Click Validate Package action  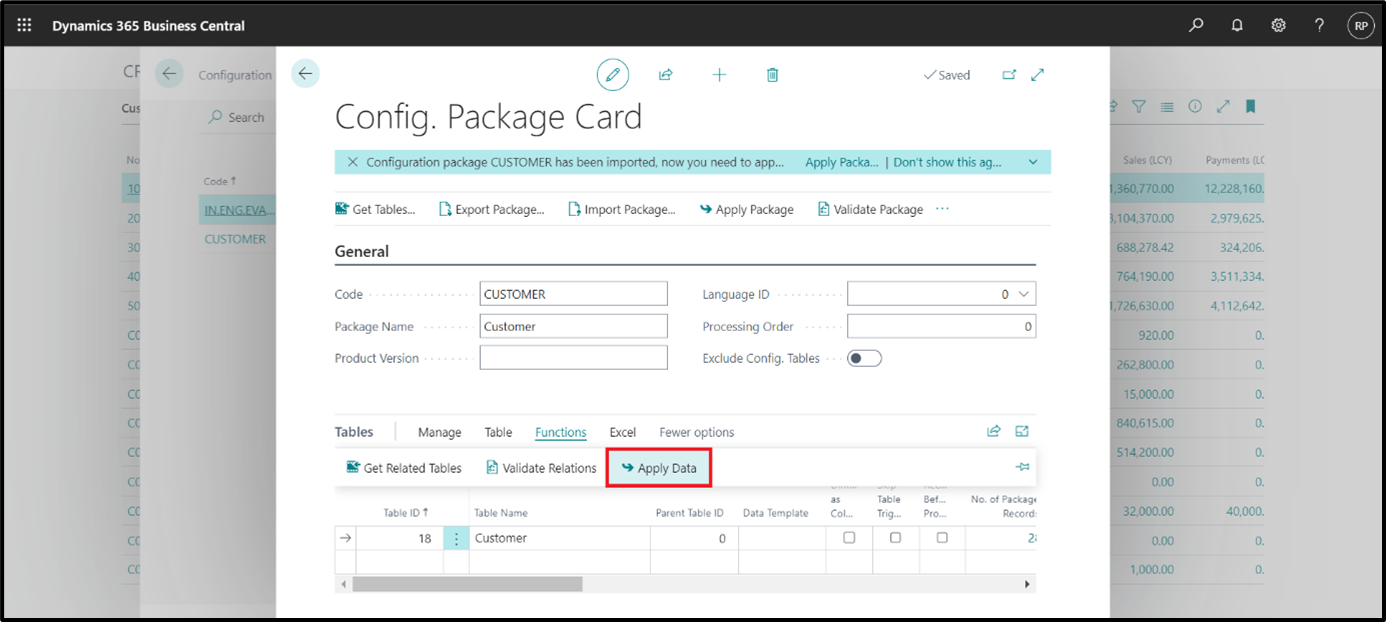pyautogui.click(x=870, y=209)
